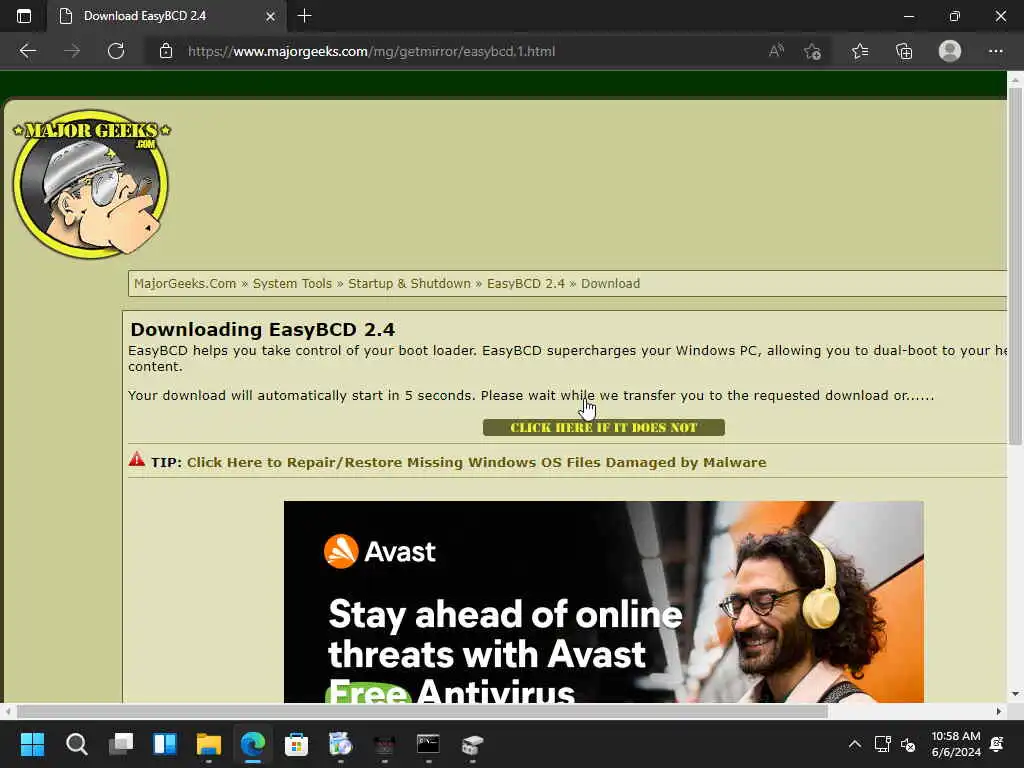Open the terminal app on taskbar

click(x=428, y=744)
